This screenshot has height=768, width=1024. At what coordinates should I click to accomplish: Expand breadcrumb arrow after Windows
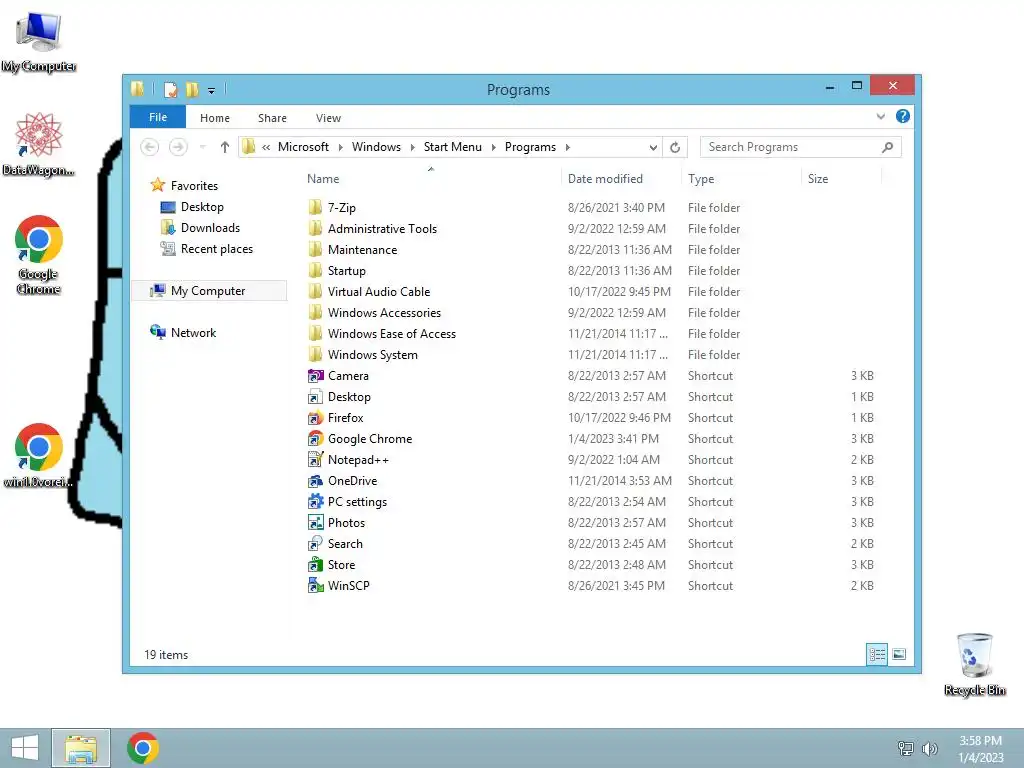[x=412, y=148]
